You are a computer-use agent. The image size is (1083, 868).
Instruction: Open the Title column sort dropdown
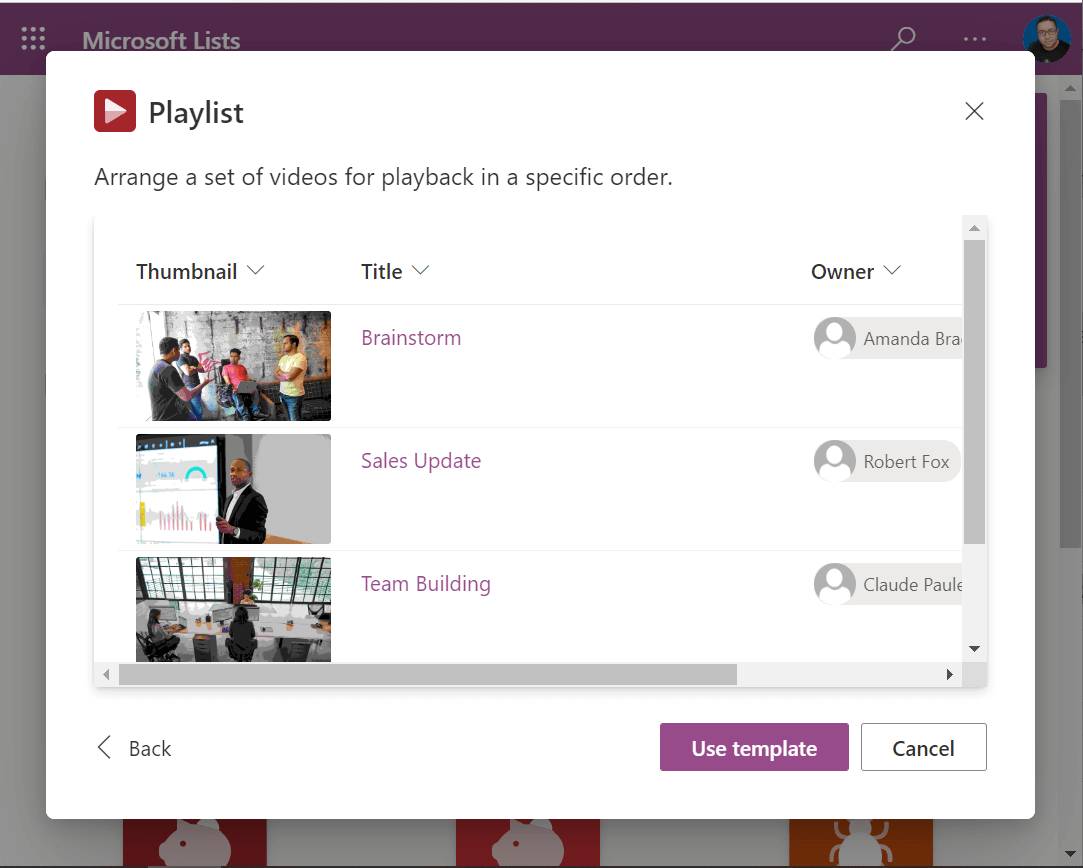(x=420, y=270)
